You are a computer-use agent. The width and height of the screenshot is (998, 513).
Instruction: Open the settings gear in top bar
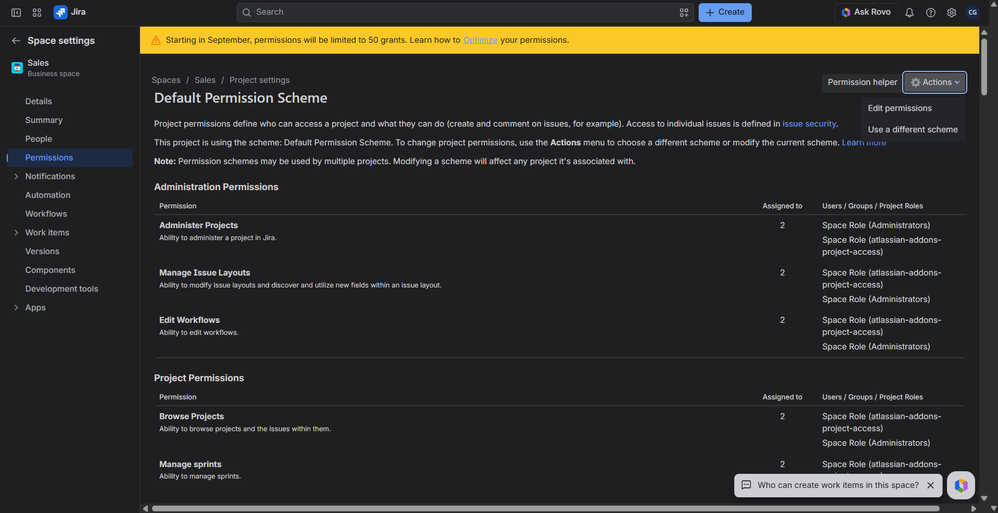click(x=952, y=12)
